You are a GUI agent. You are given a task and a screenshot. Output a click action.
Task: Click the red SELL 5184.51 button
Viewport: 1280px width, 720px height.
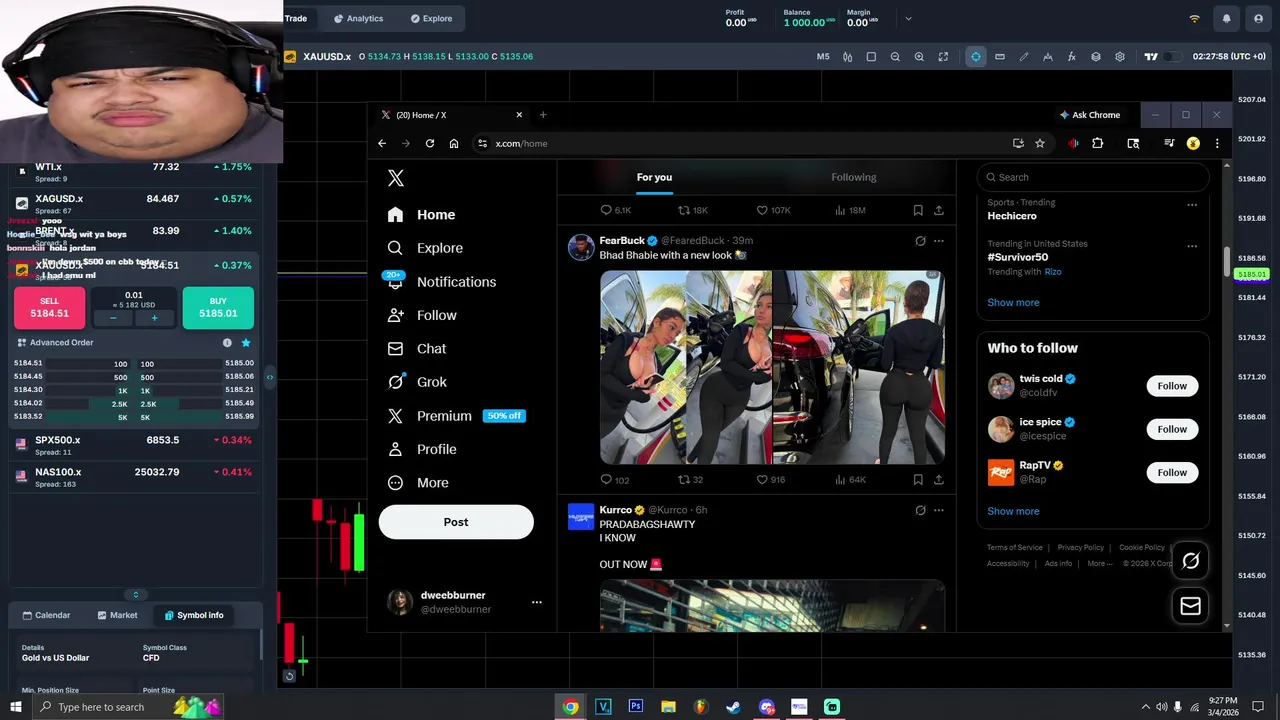point(49,307)
